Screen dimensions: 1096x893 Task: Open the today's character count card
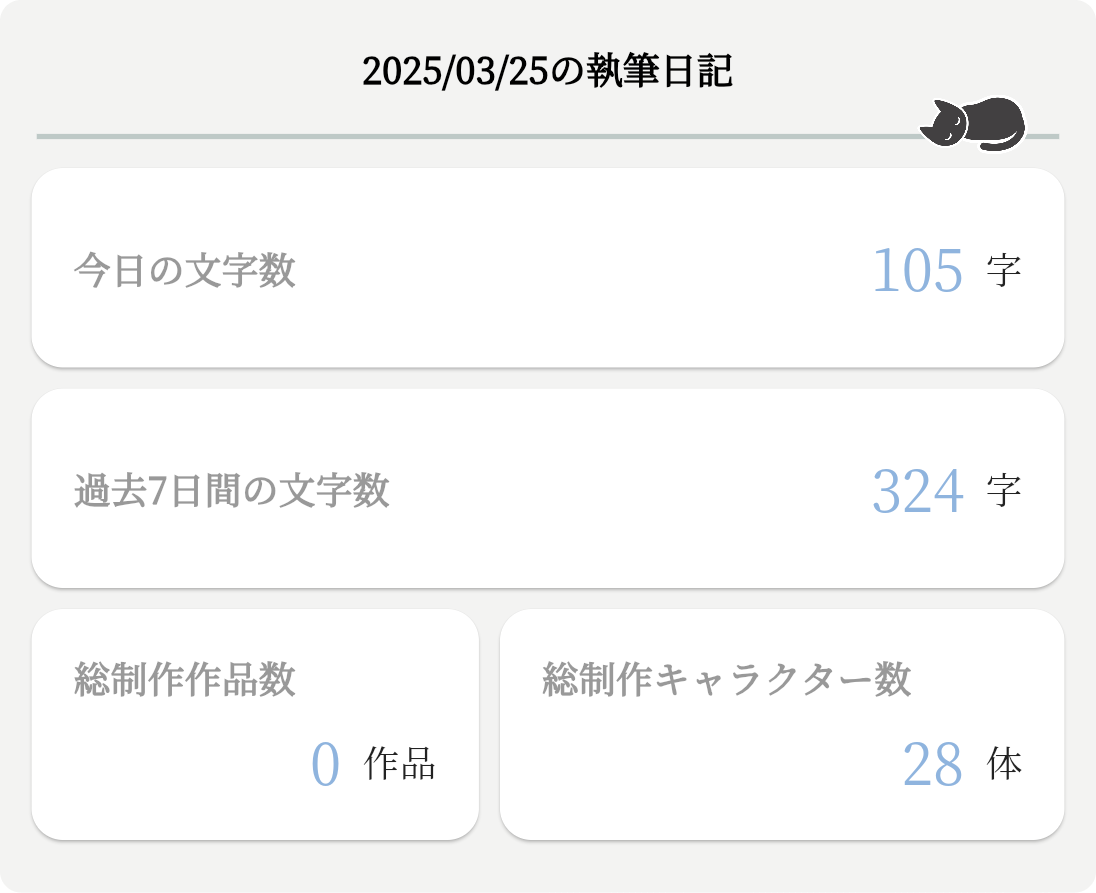[548, 320]
